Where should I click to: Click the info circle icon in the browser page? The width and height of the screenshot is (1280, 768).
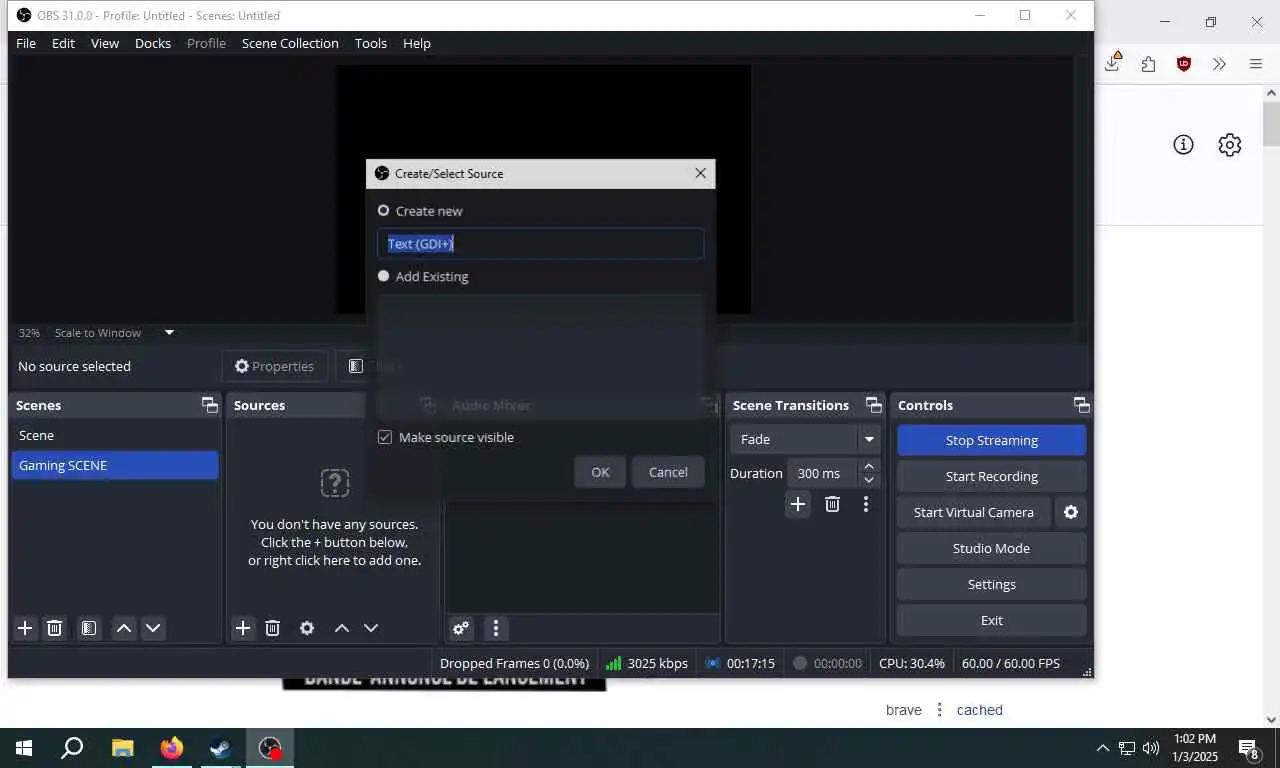coord(1183,145)
